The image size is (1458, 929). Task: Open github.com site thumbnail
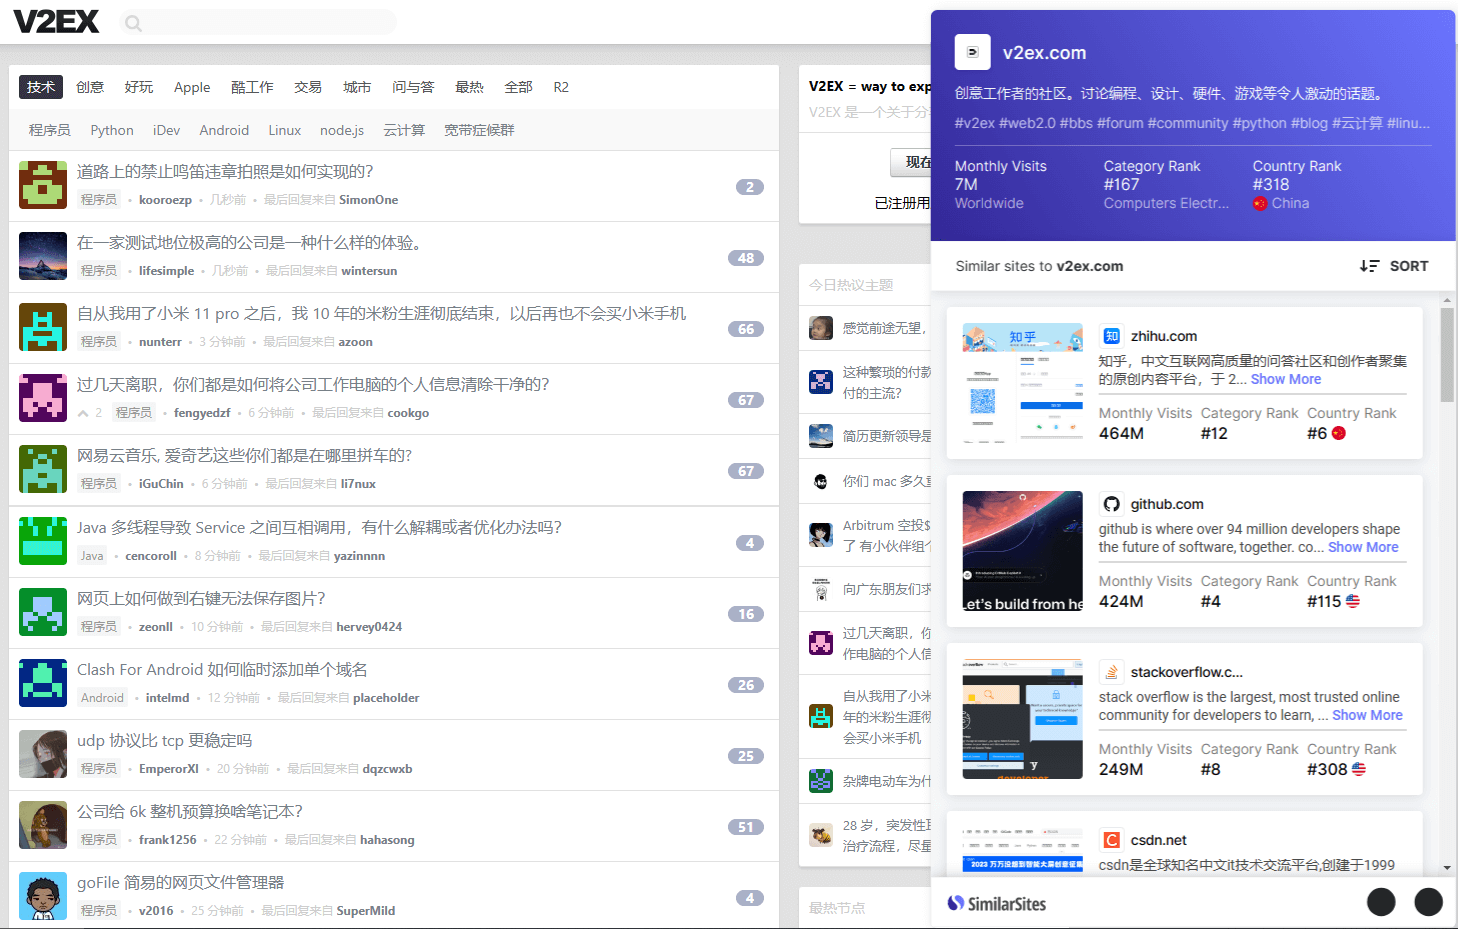1022,551
